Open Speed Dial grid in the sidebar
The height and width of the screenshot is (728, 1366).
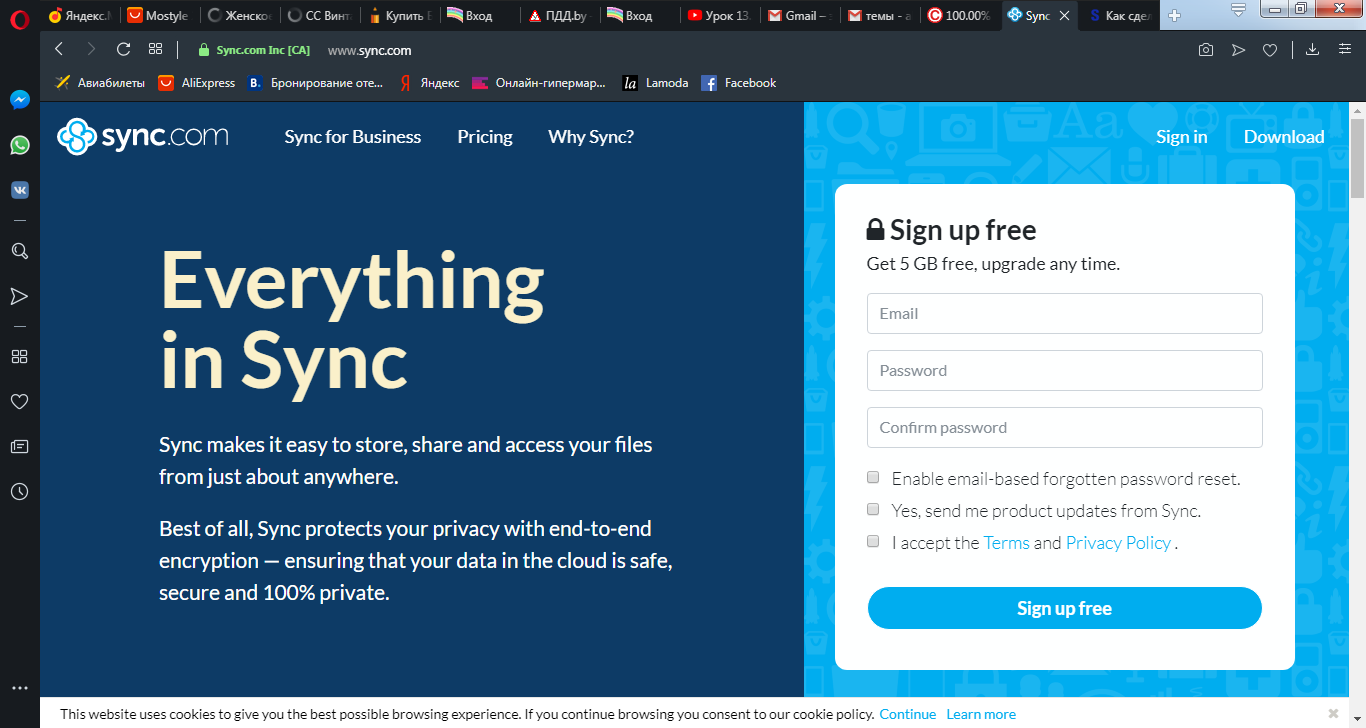(19, 356)
